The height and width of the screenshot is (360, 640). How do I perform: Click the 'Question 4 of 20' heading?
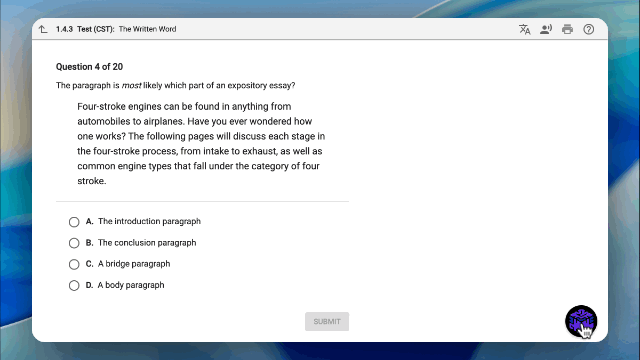[89, 67]
